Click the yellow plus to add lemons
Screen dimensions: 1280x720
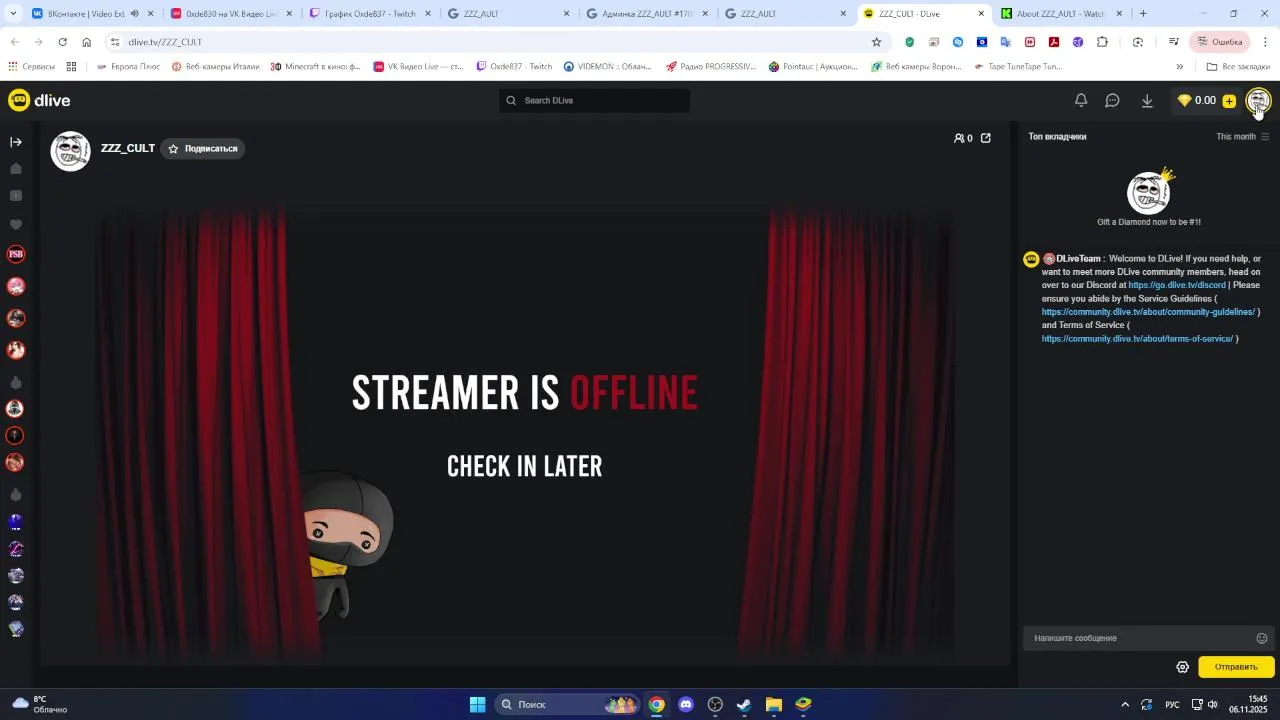pyautogui.click(x=1229, y=101)
